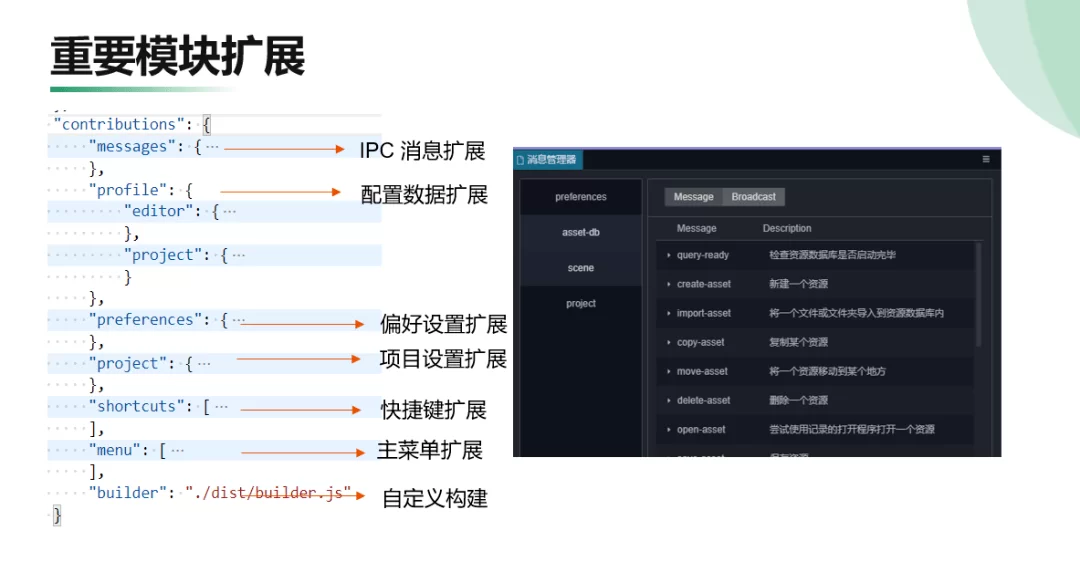
Task: Switch to the Message tab
Action: 693,197
